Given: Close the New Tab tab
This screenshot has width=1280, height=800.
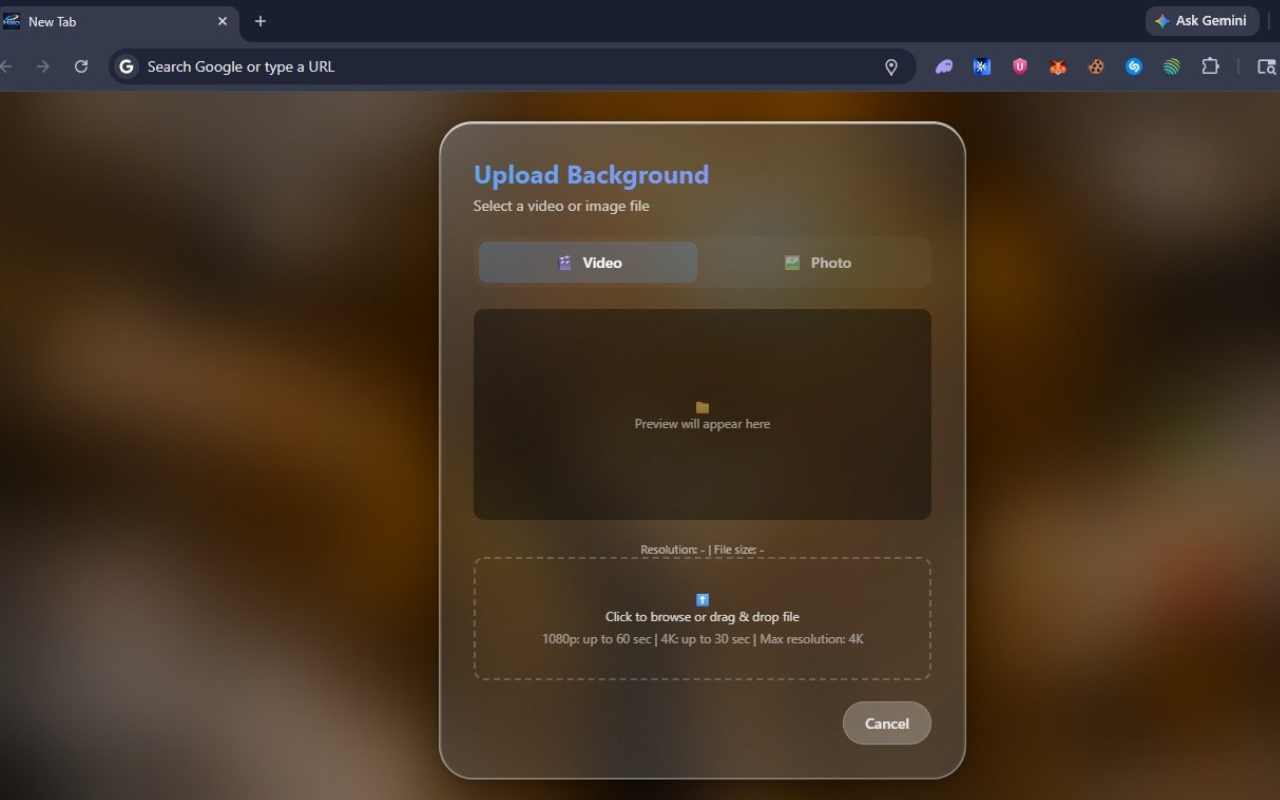Looking at the screenshot, I should tap(222, 21).
